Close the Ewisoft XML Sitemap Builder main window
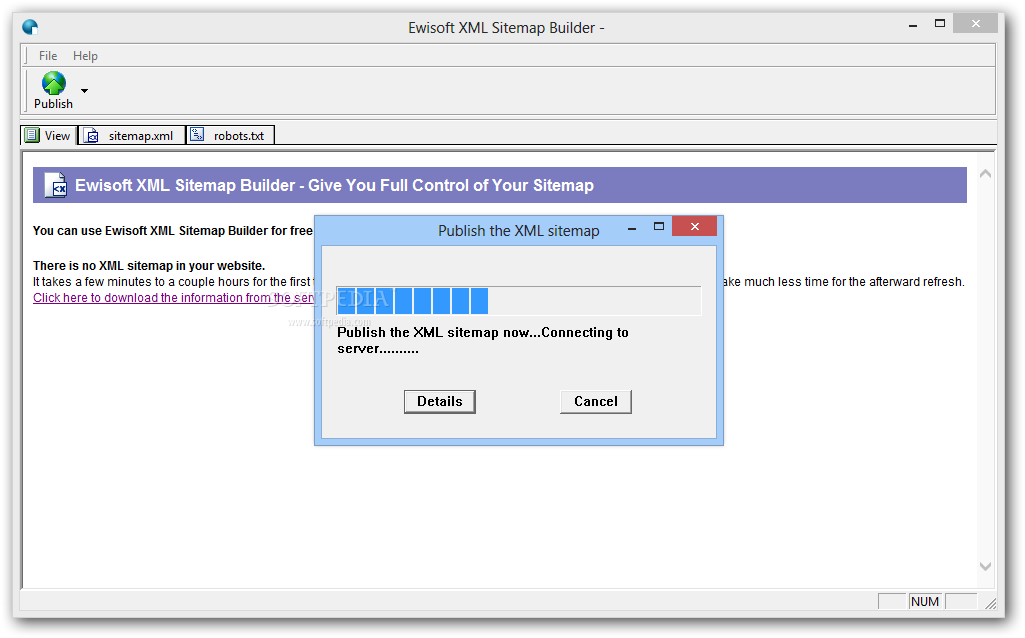Screen dimensions: 1025x638 (x=975, y=24)
